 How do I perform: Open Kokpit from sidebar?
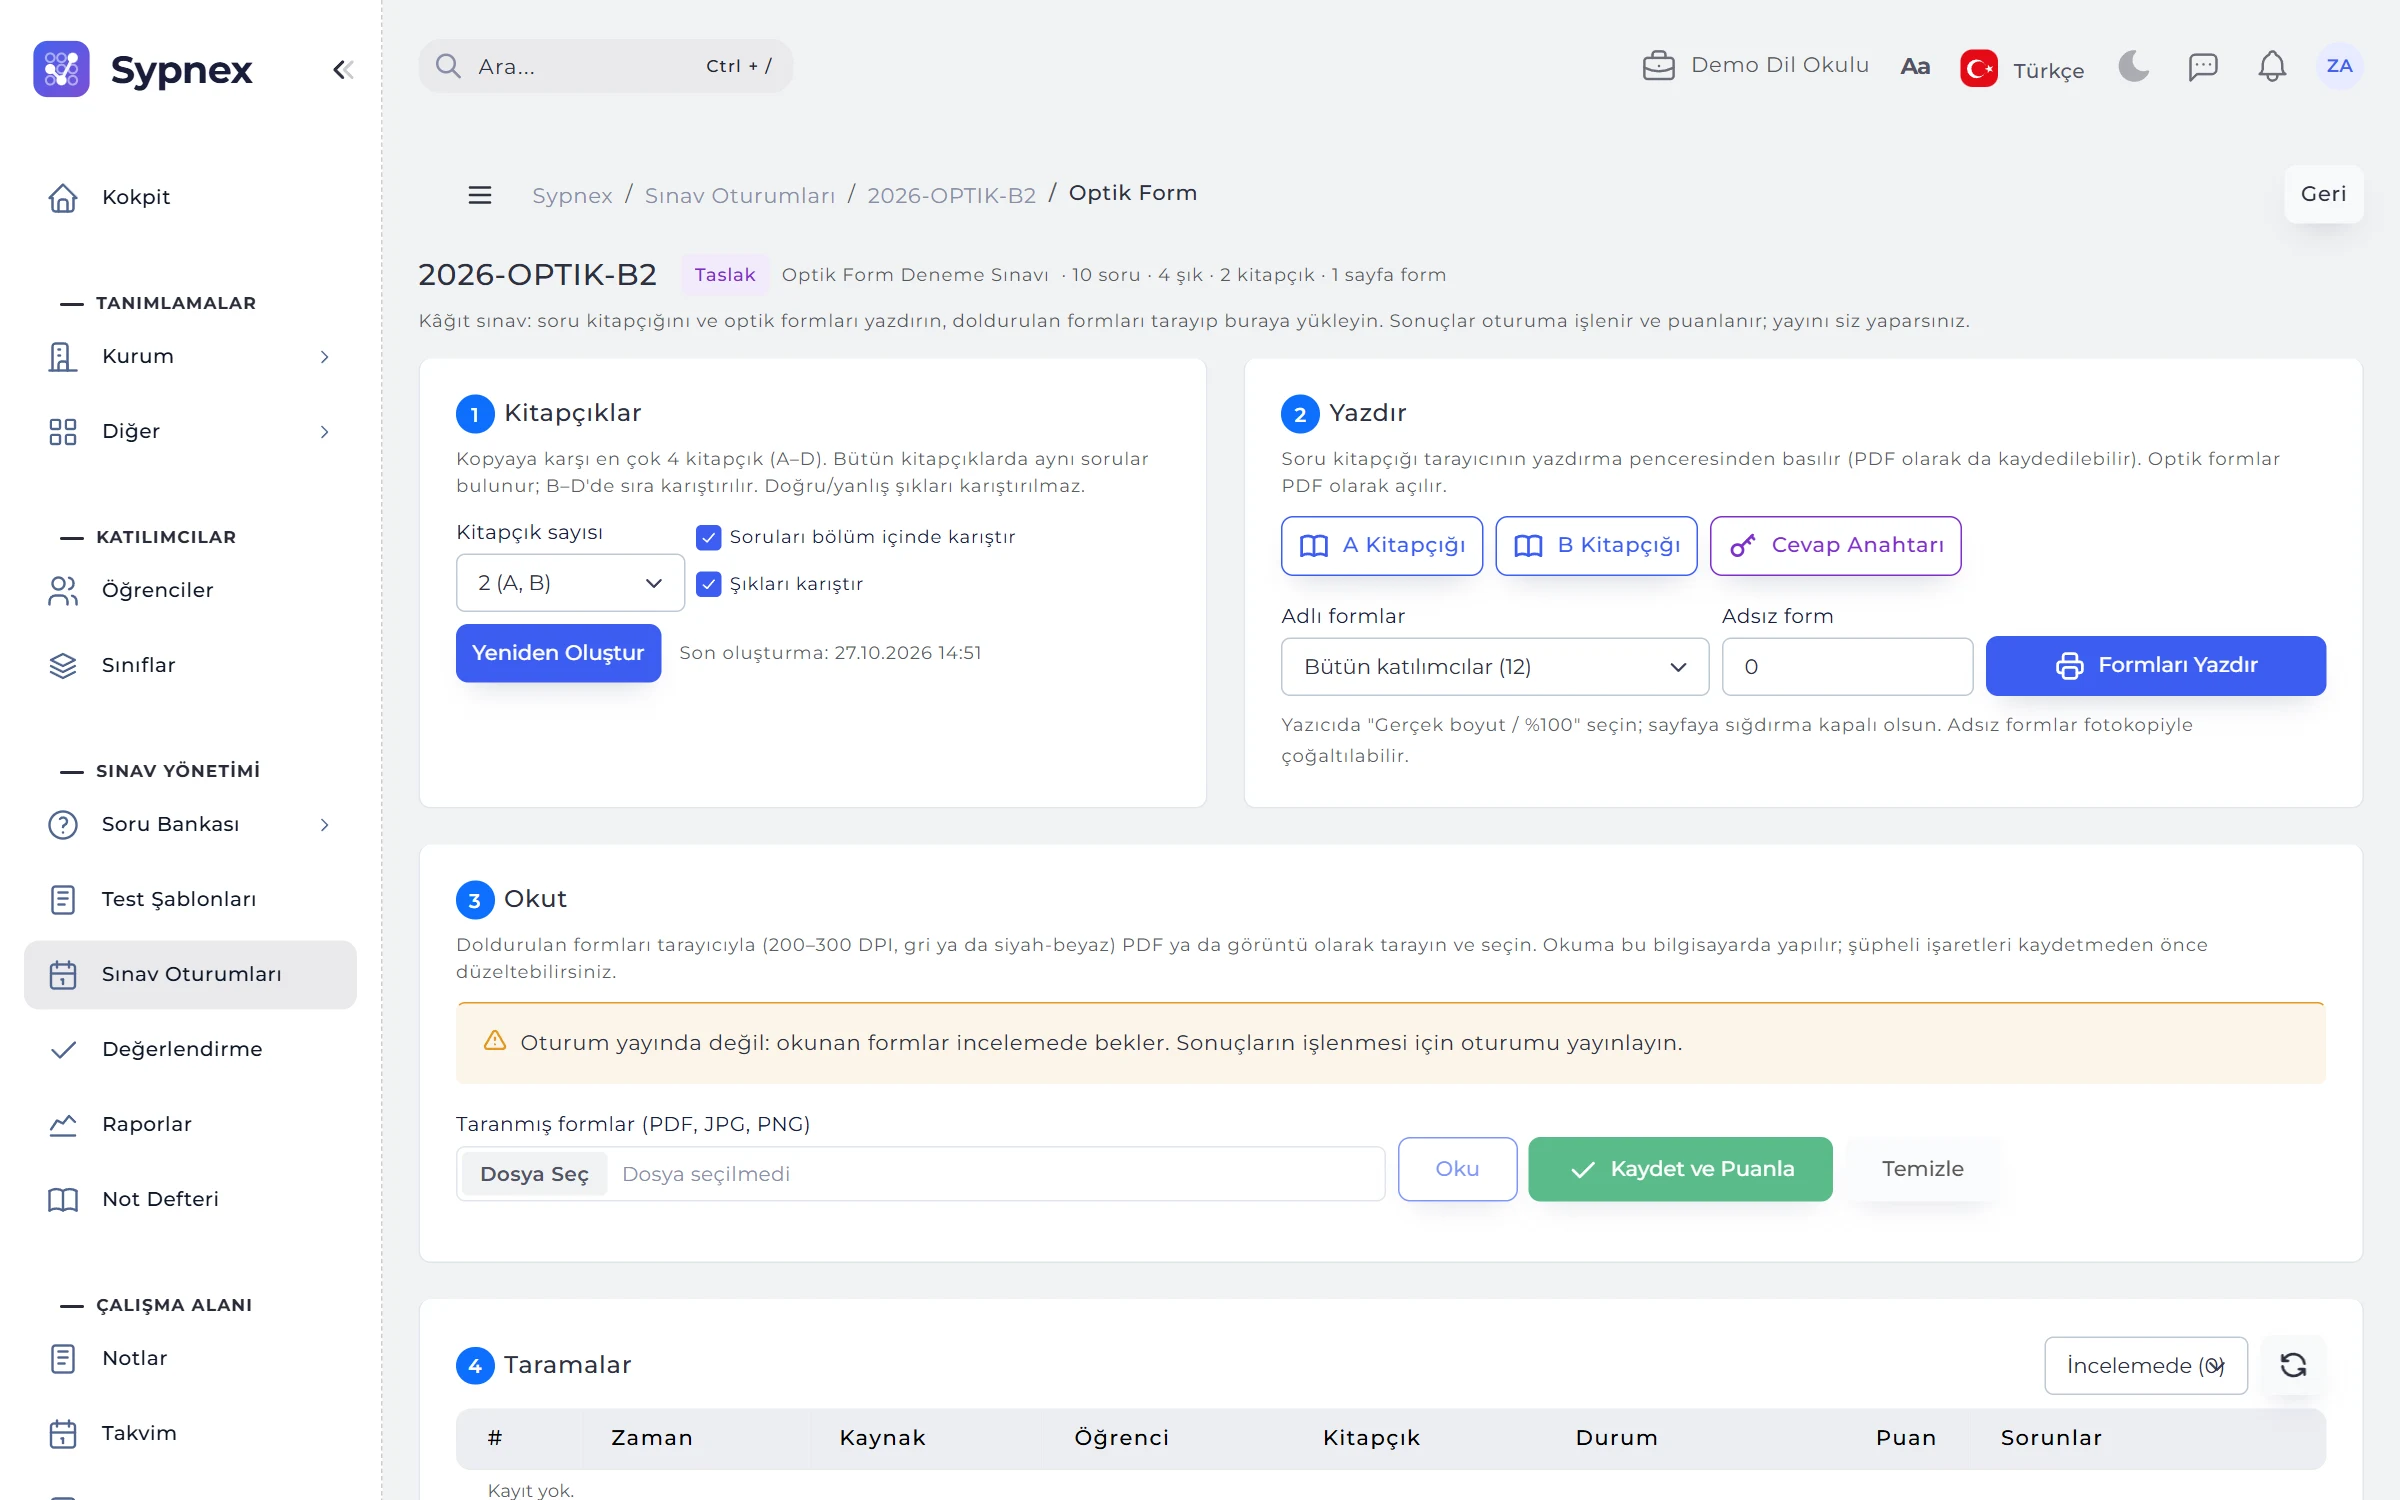click(190, 197)
